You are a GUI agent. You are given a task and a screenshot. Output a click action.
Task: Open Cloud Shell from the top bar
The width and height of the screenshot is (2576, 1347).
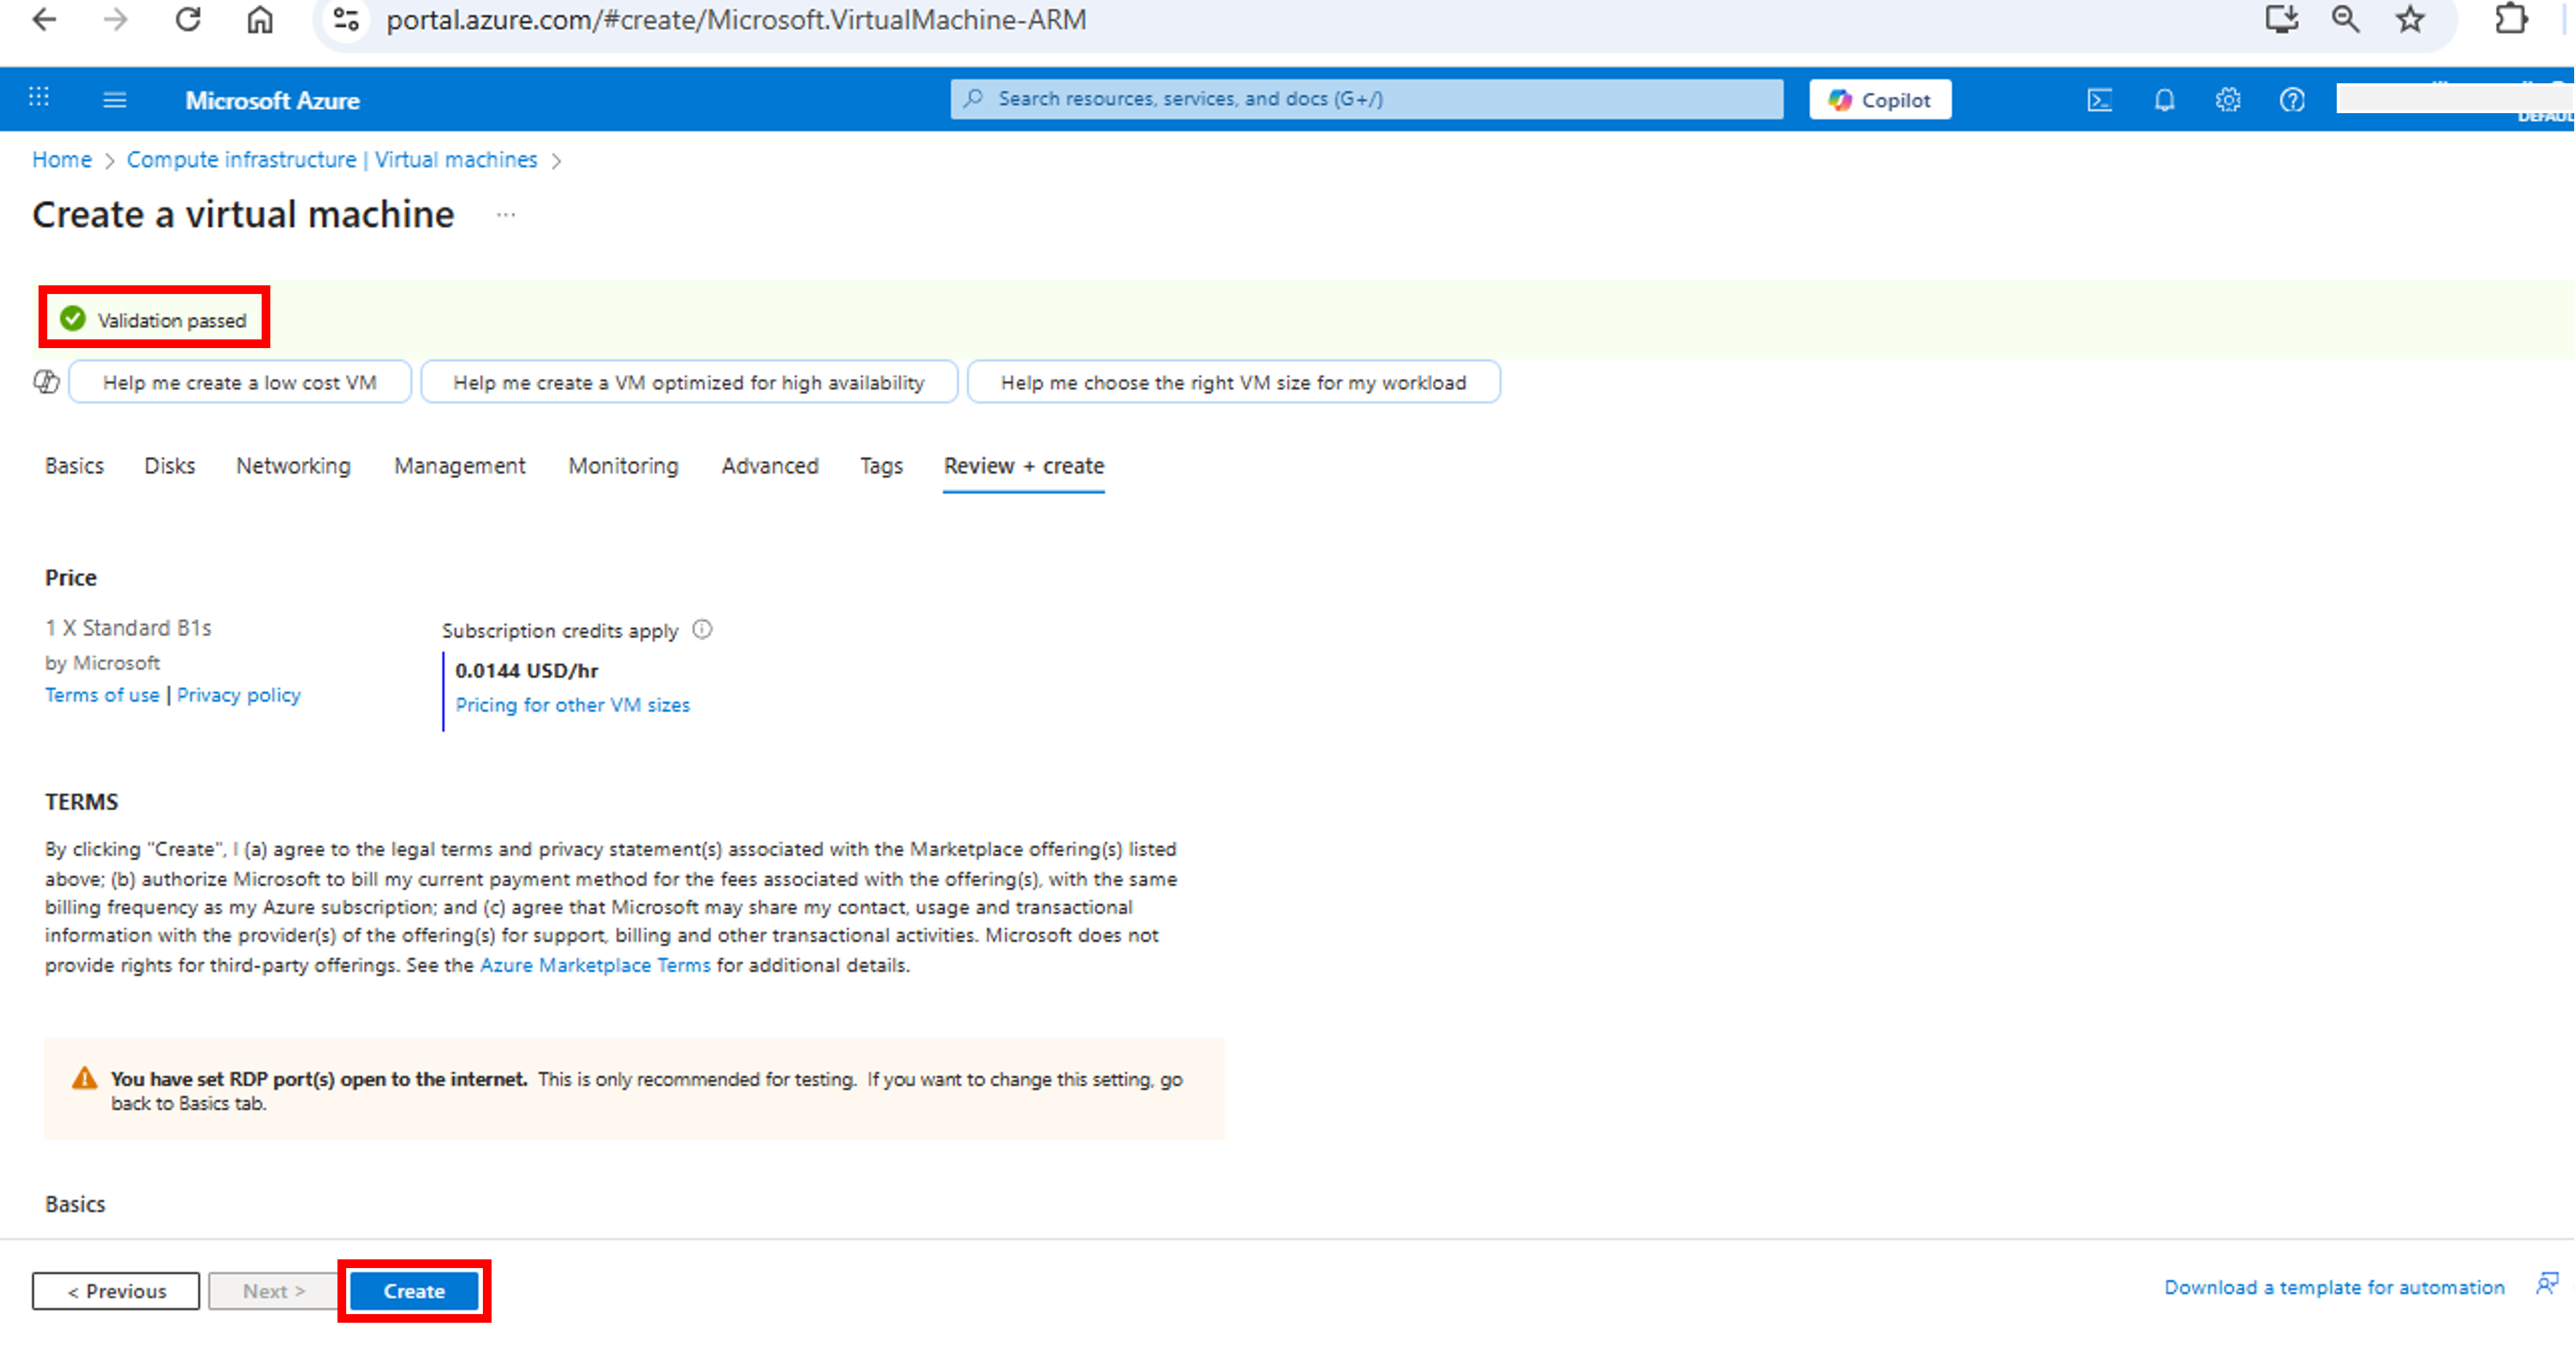pyautogui.click(x=2099, y=100)
